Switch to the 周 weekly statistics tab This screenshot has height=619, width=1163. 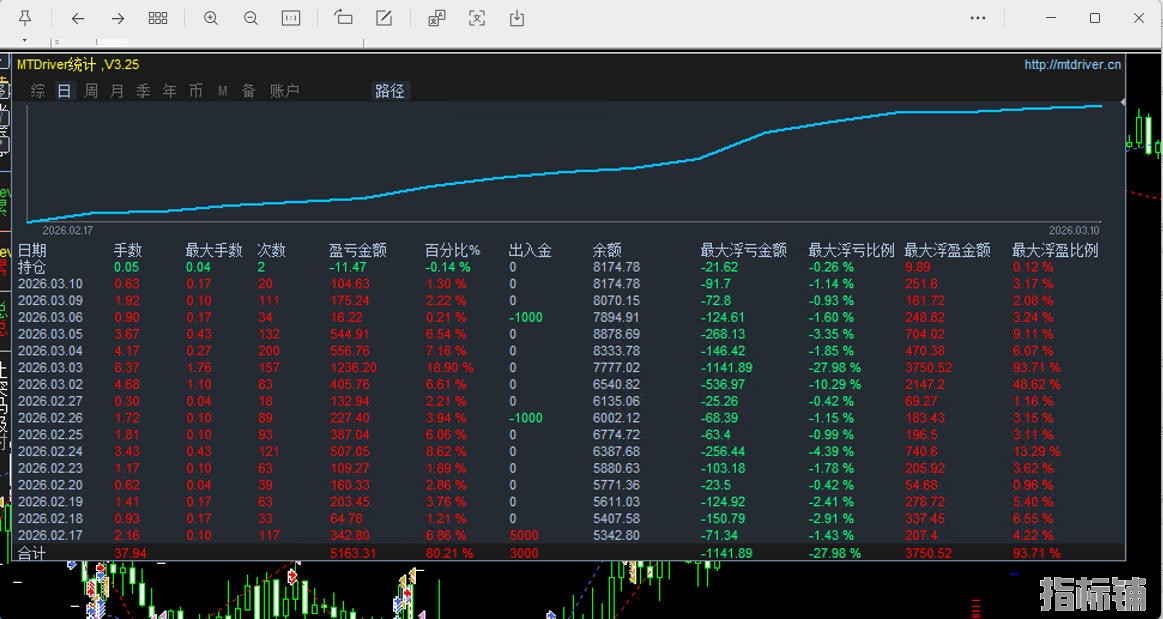[x=91, y=91]
